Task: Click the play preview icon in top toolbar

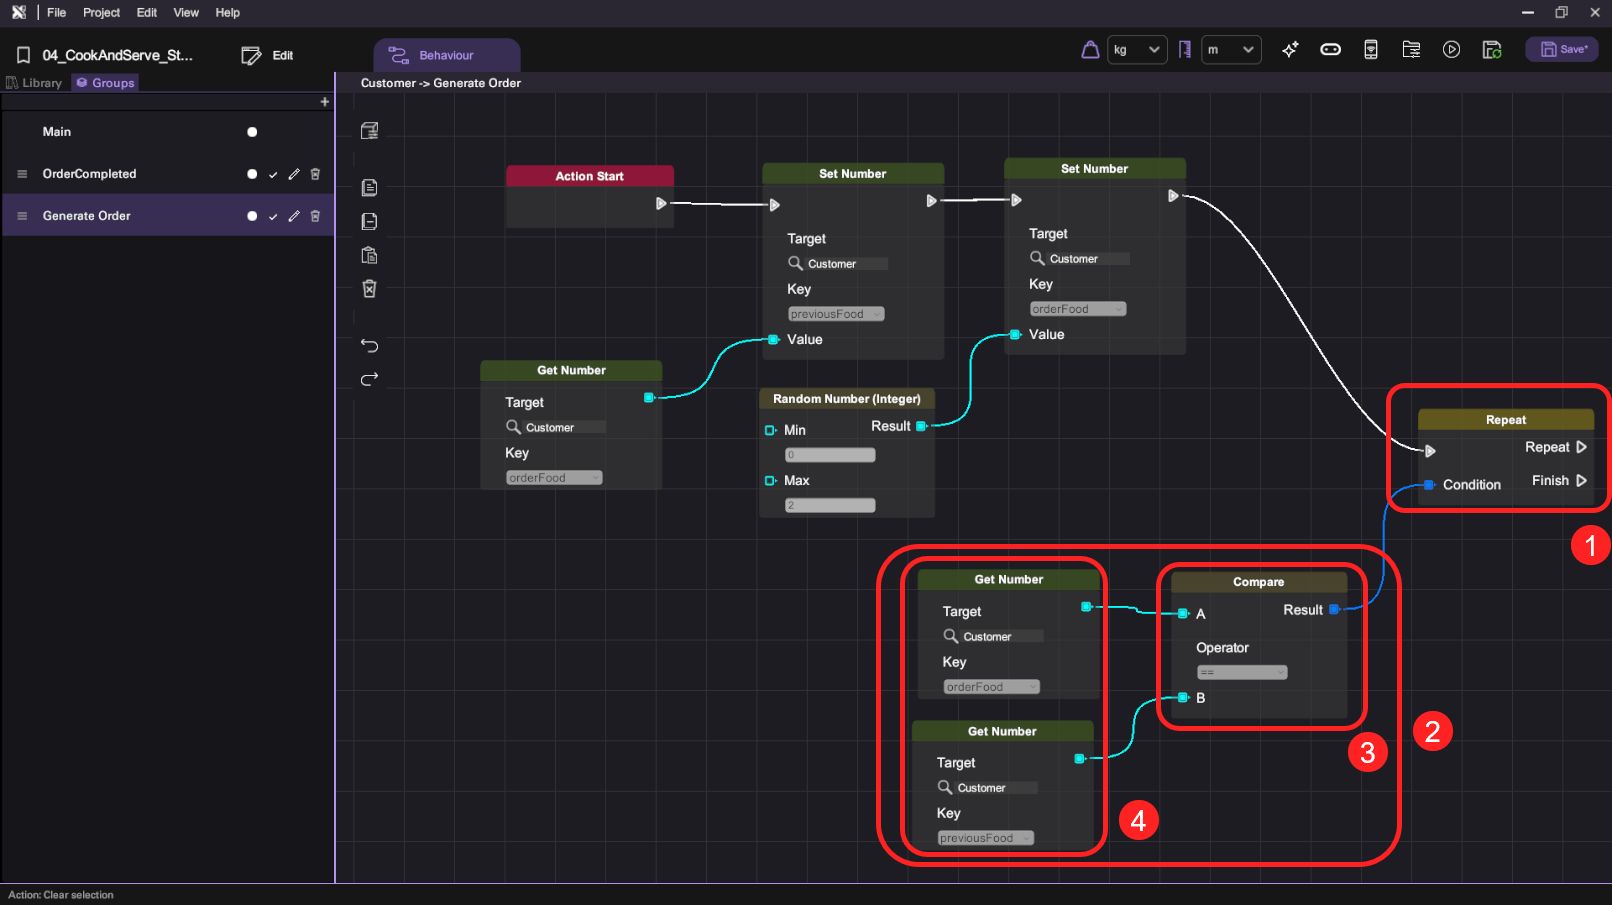Action: [x=1451, y=50]
